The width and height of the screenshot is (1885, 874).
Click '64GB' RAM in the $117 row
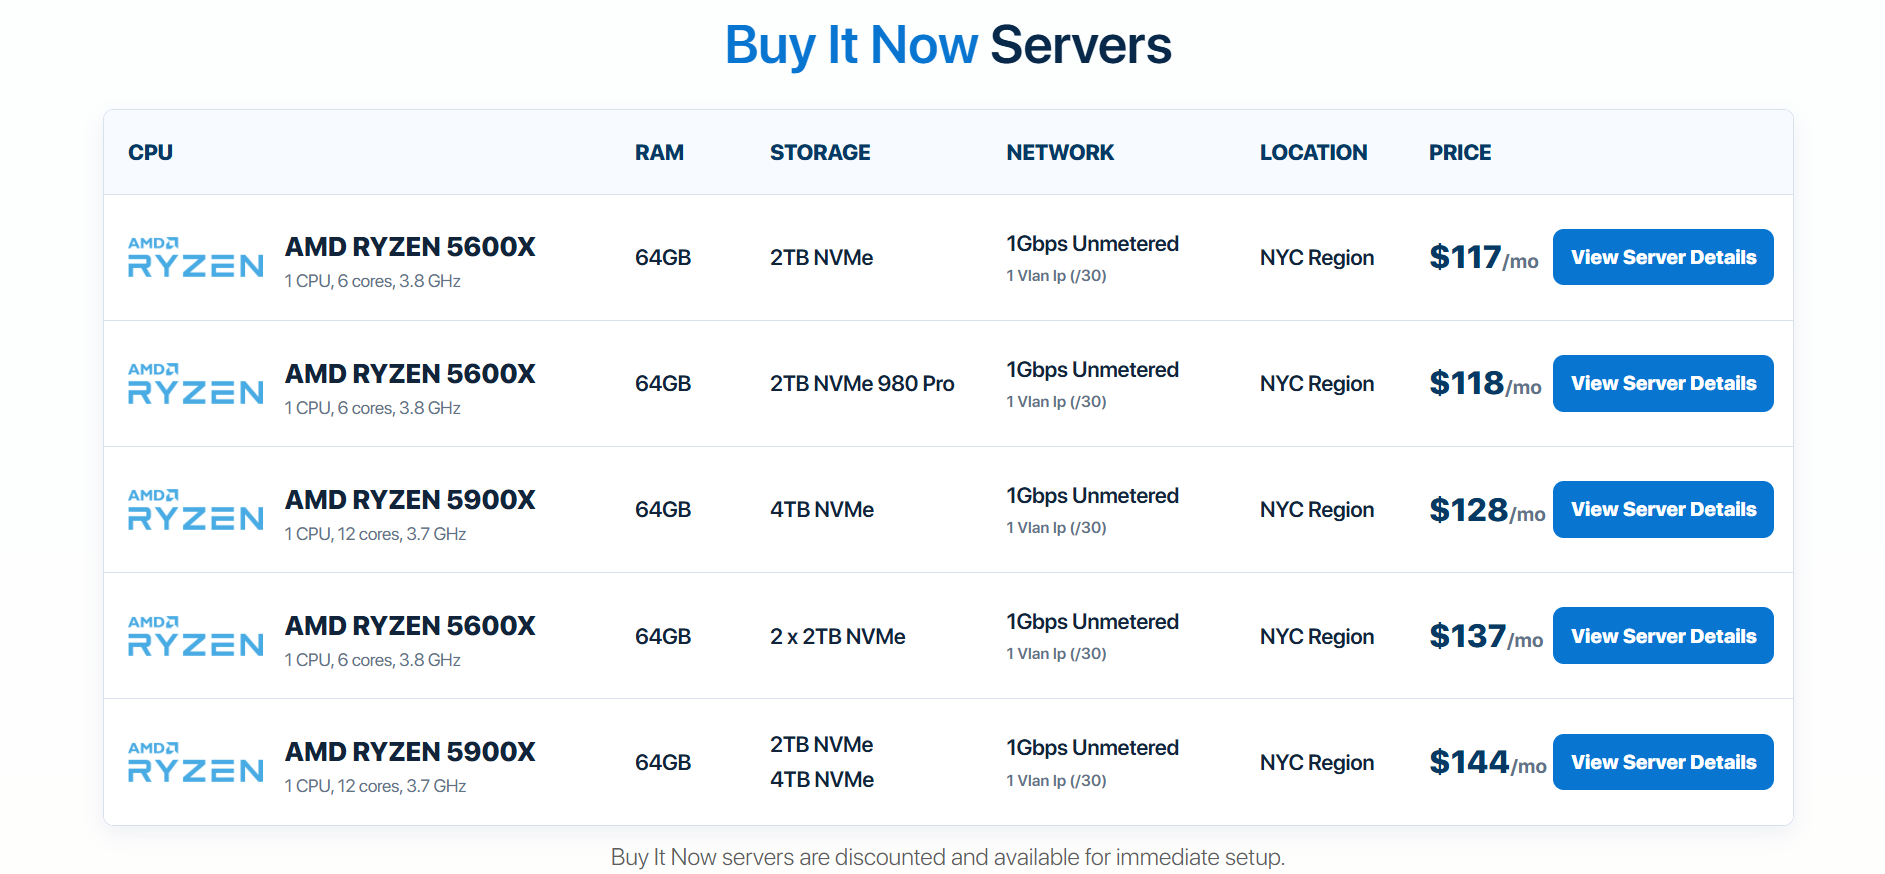click(x=663, y=258)
